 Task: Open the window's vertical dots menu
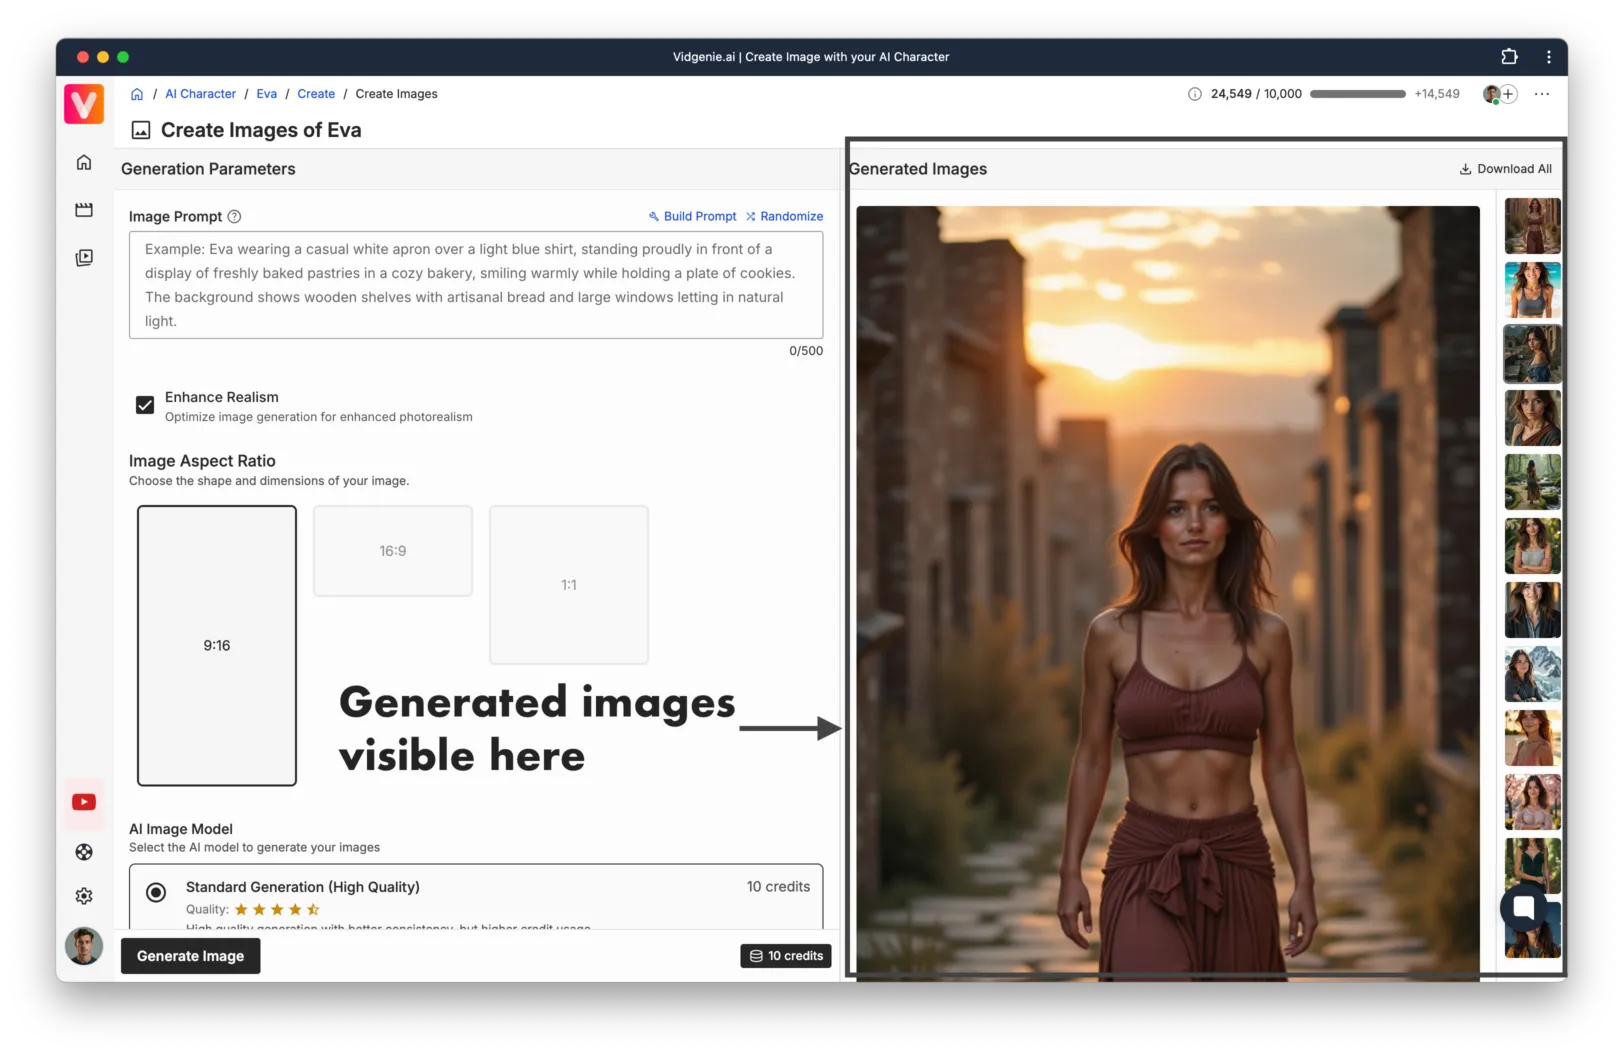1548,57
